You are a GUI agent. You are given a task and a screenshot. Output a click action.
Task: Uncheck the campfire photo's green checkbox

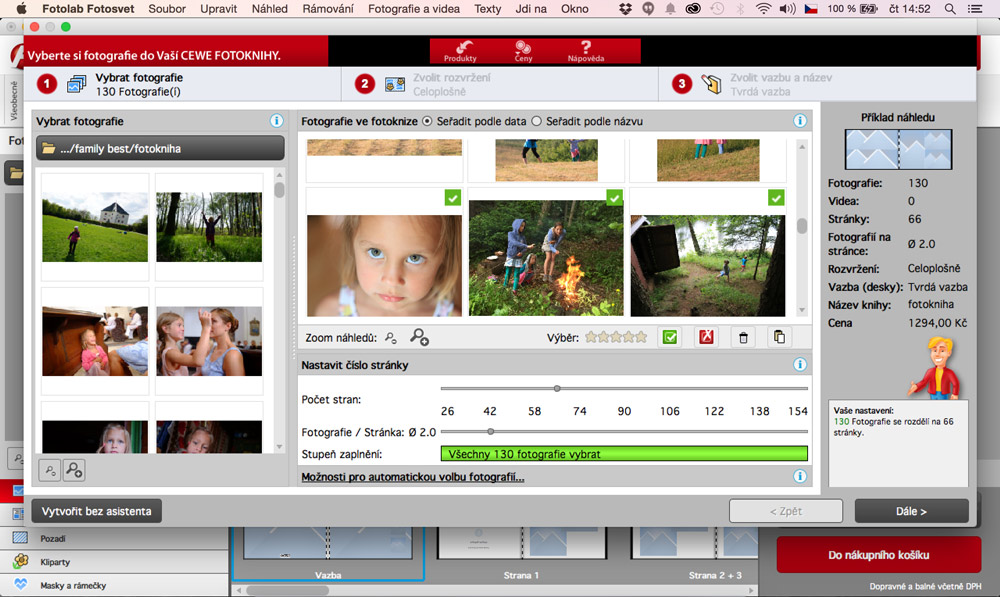tap(615, 198)
